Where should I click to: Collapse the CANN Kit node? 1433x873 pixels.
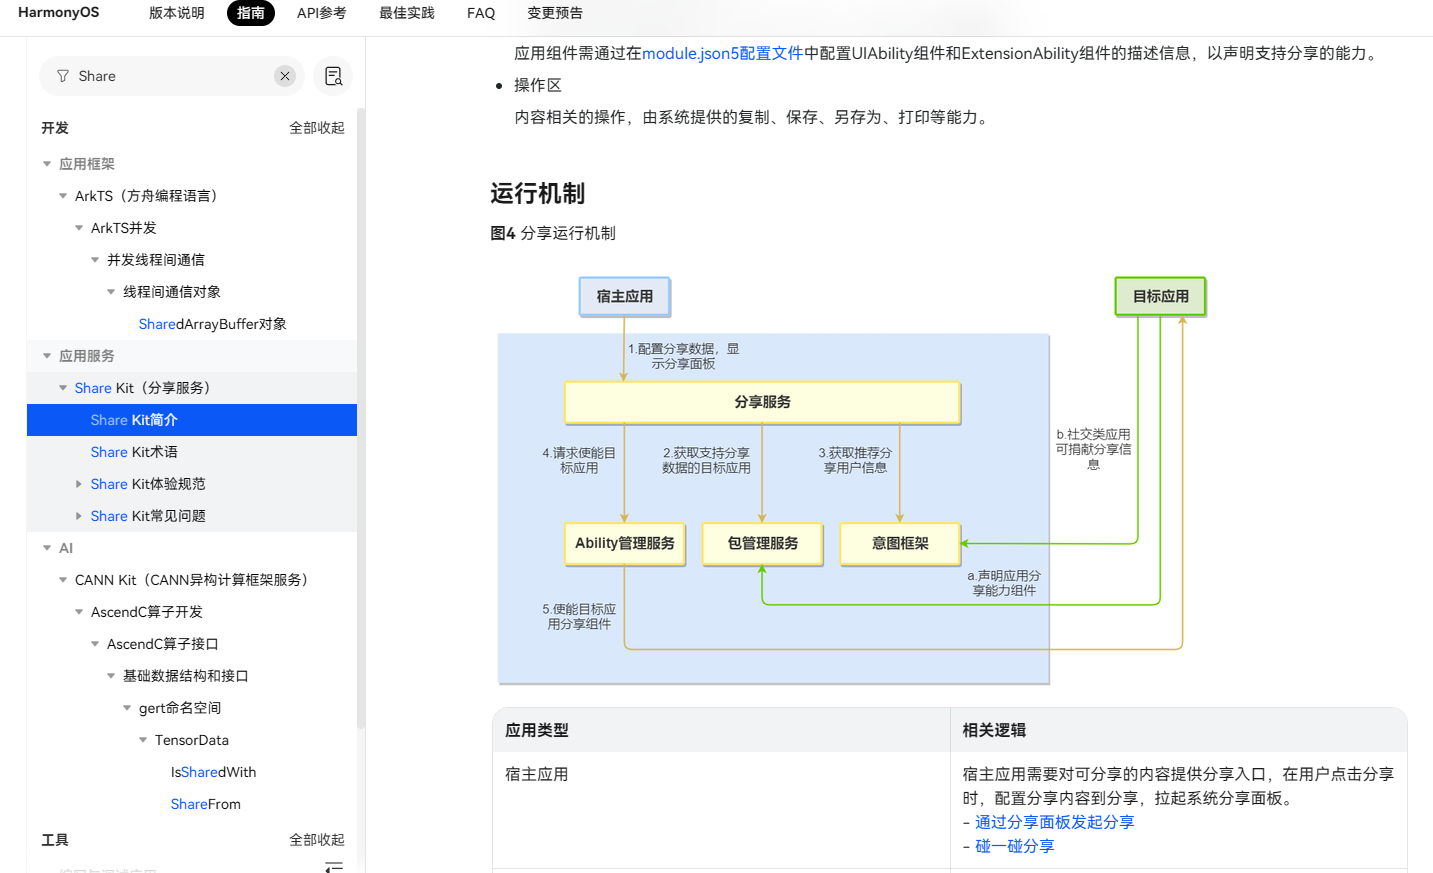point(63,580)
